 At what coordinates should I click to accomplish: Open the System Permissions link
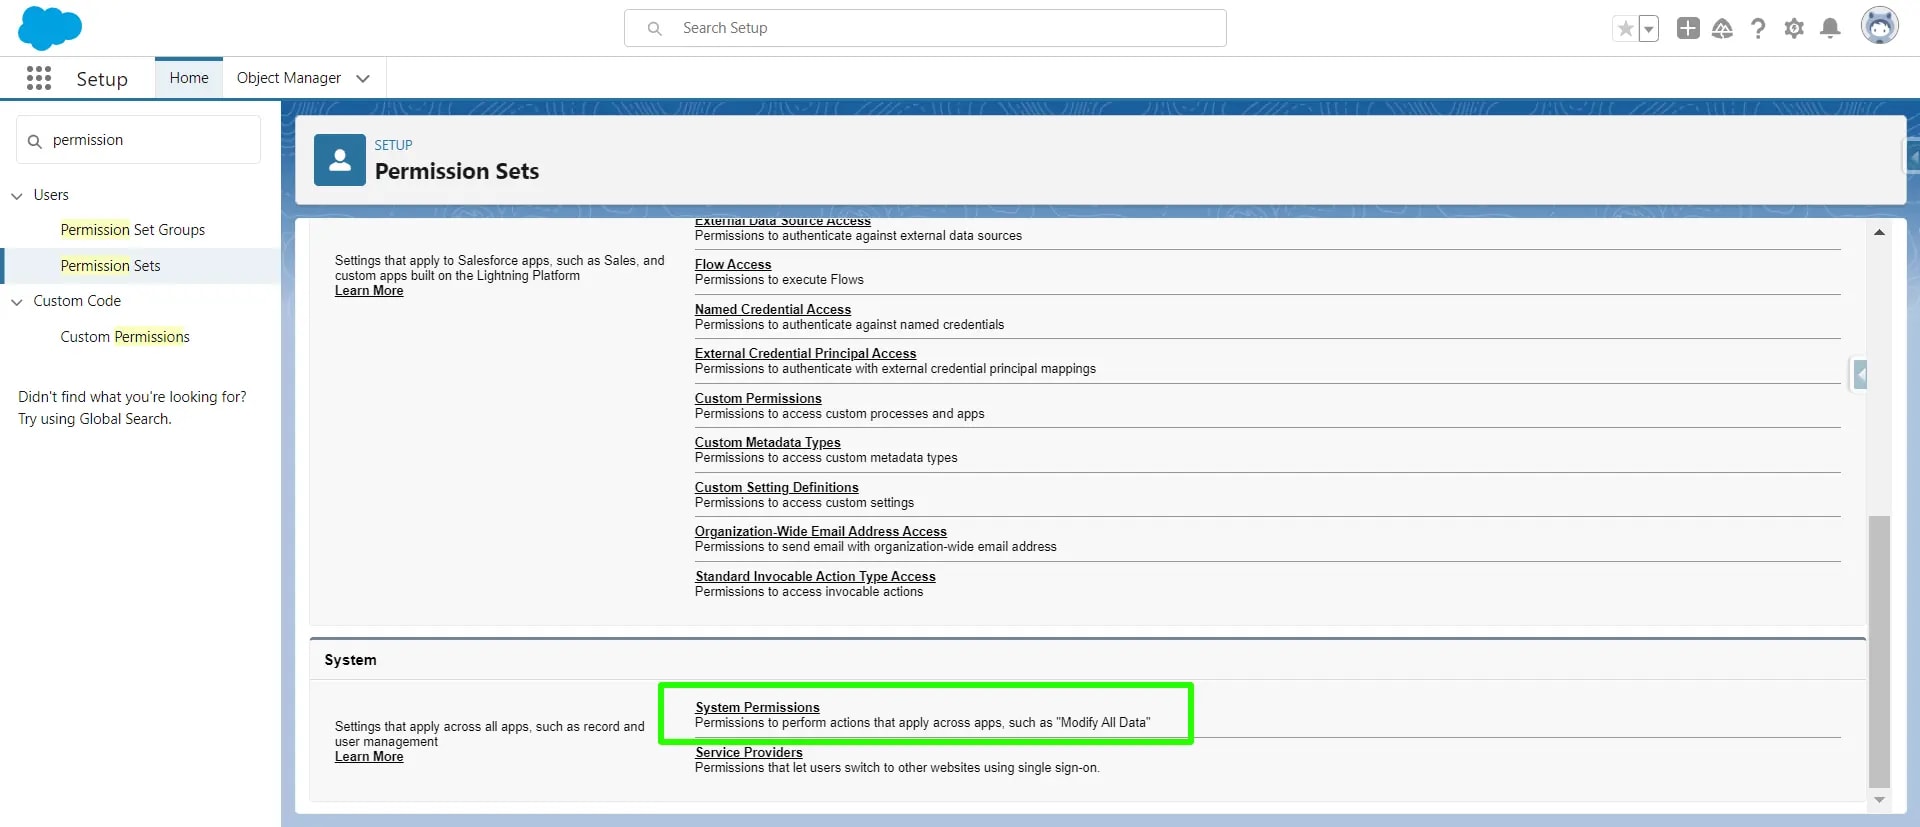757,707
